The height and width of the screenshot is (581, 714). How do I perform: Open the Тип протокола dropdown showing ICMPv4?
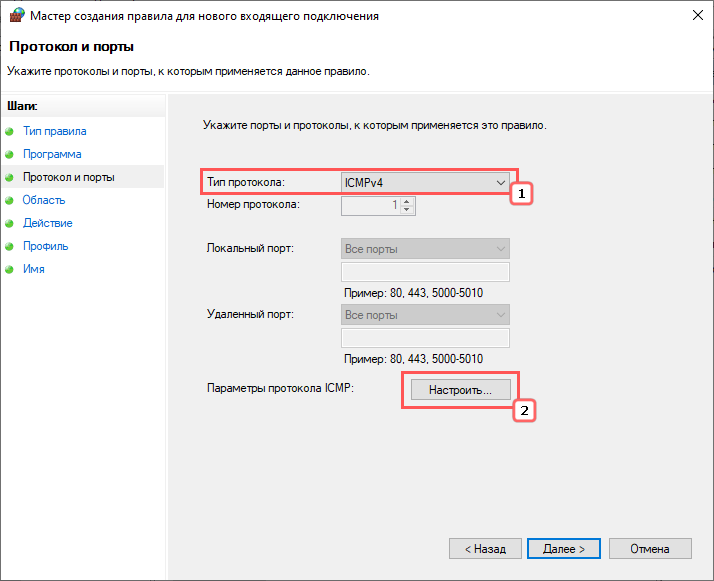pyautogui.click(x=425, y=183)
